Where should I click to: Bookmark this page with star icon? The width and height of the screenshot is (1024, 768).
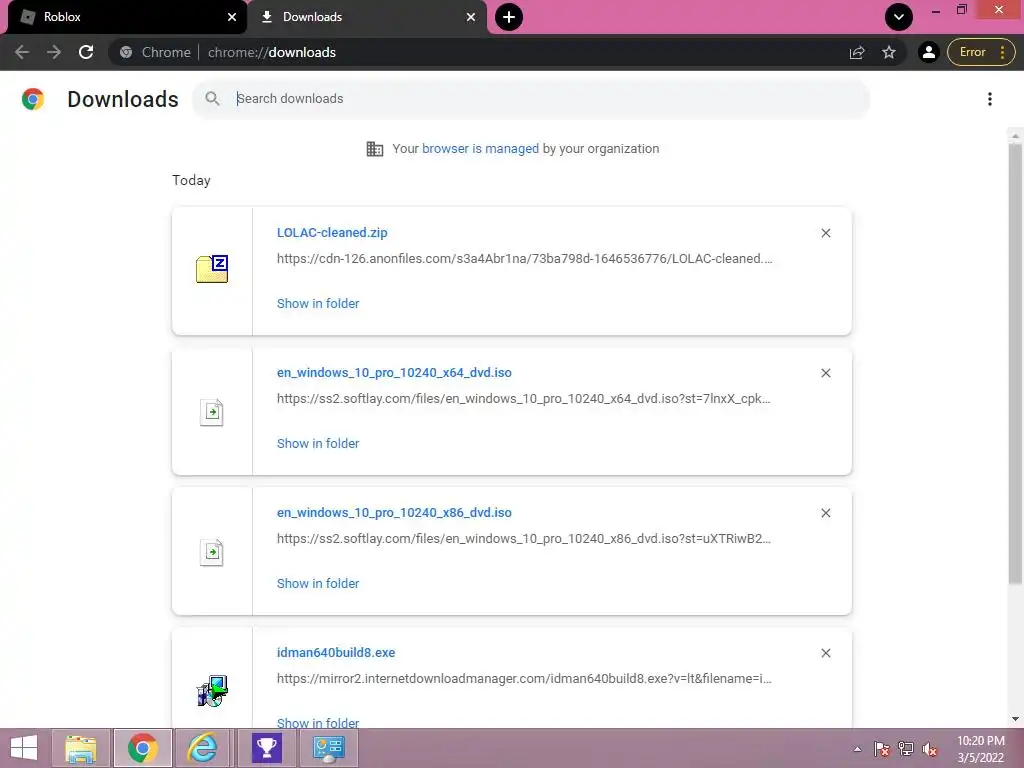click(889, 52)
